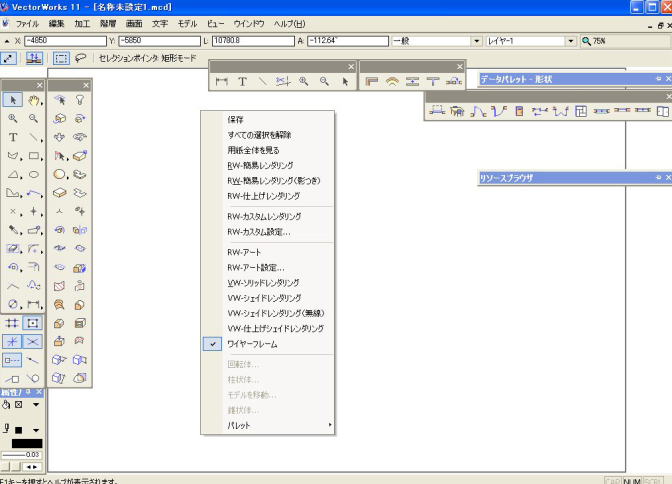Open the fill style dropdown in attributes palette
Screen dimensions: 672x484
(36, 405)
